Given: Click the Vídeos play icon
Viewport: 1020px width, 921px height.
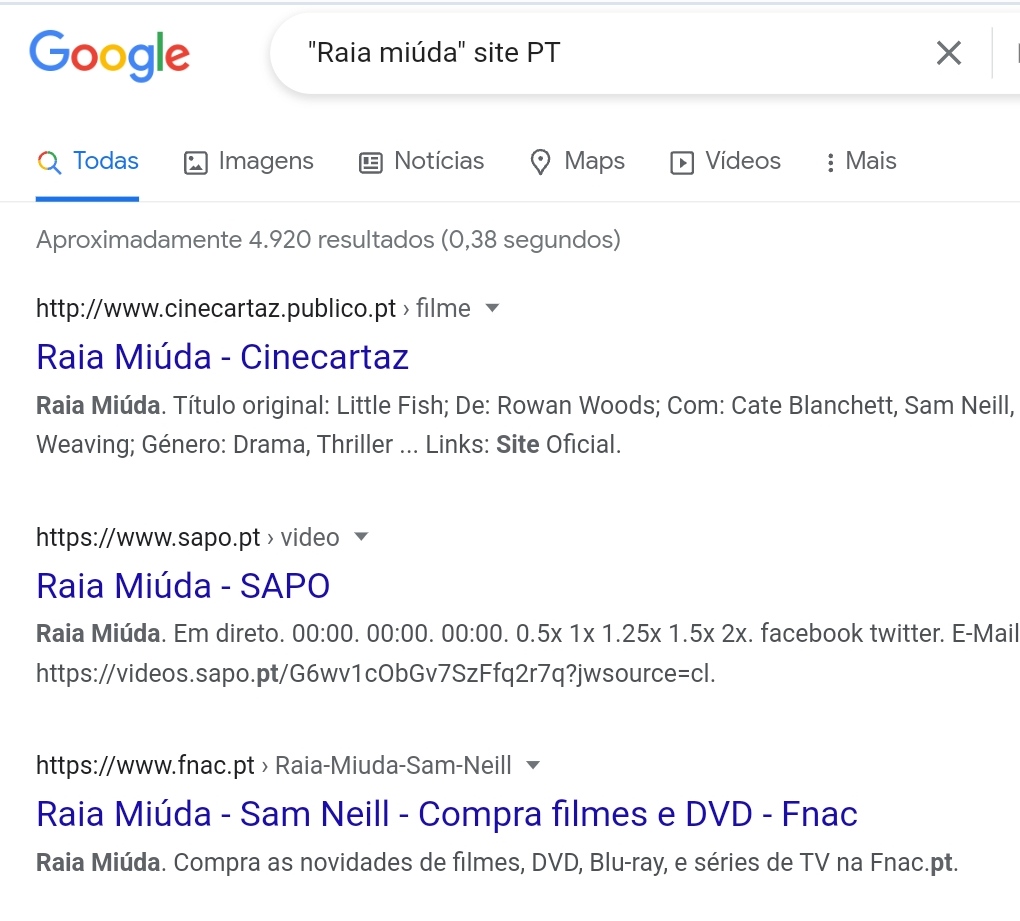Looking at the screenshot, I should click(x=682, y=163).
